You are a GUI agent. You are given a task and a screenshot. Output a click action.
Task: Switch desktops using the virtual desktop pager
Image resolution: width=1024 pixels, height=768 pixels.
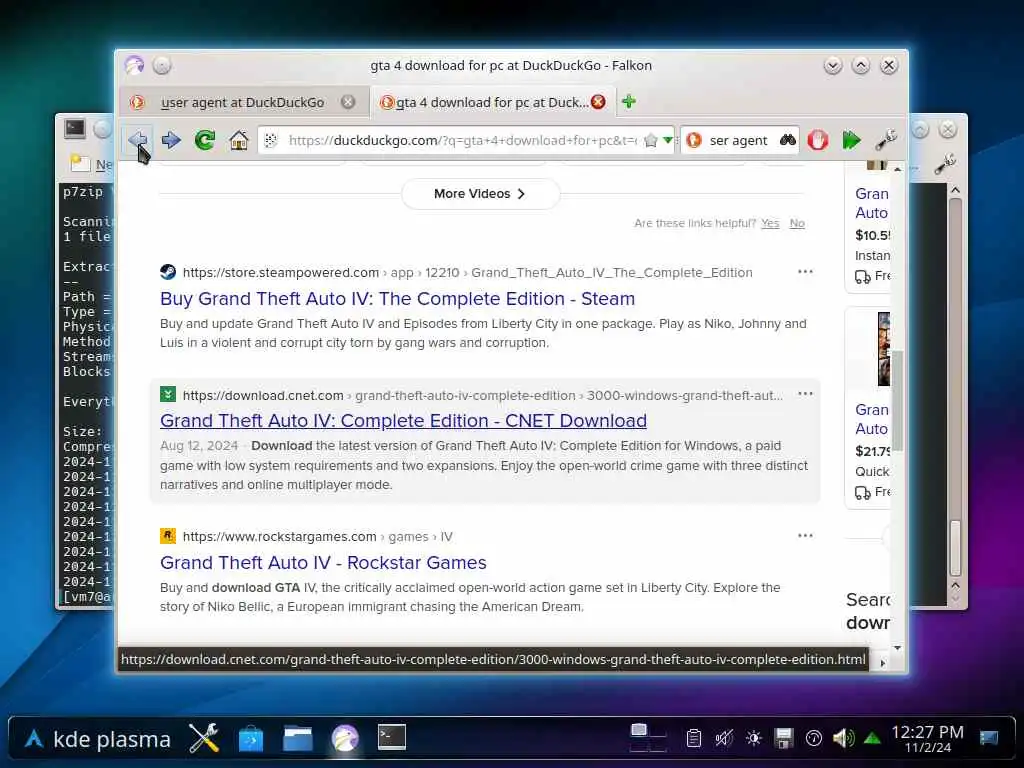coord(648,738)
